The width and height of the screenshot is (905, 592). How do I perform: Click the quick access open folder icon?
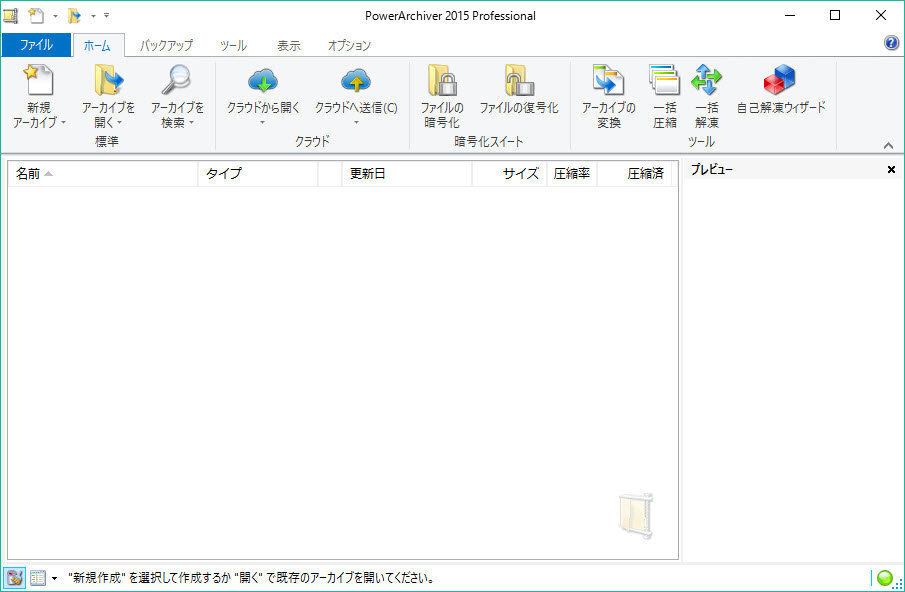tap(74, 16)
